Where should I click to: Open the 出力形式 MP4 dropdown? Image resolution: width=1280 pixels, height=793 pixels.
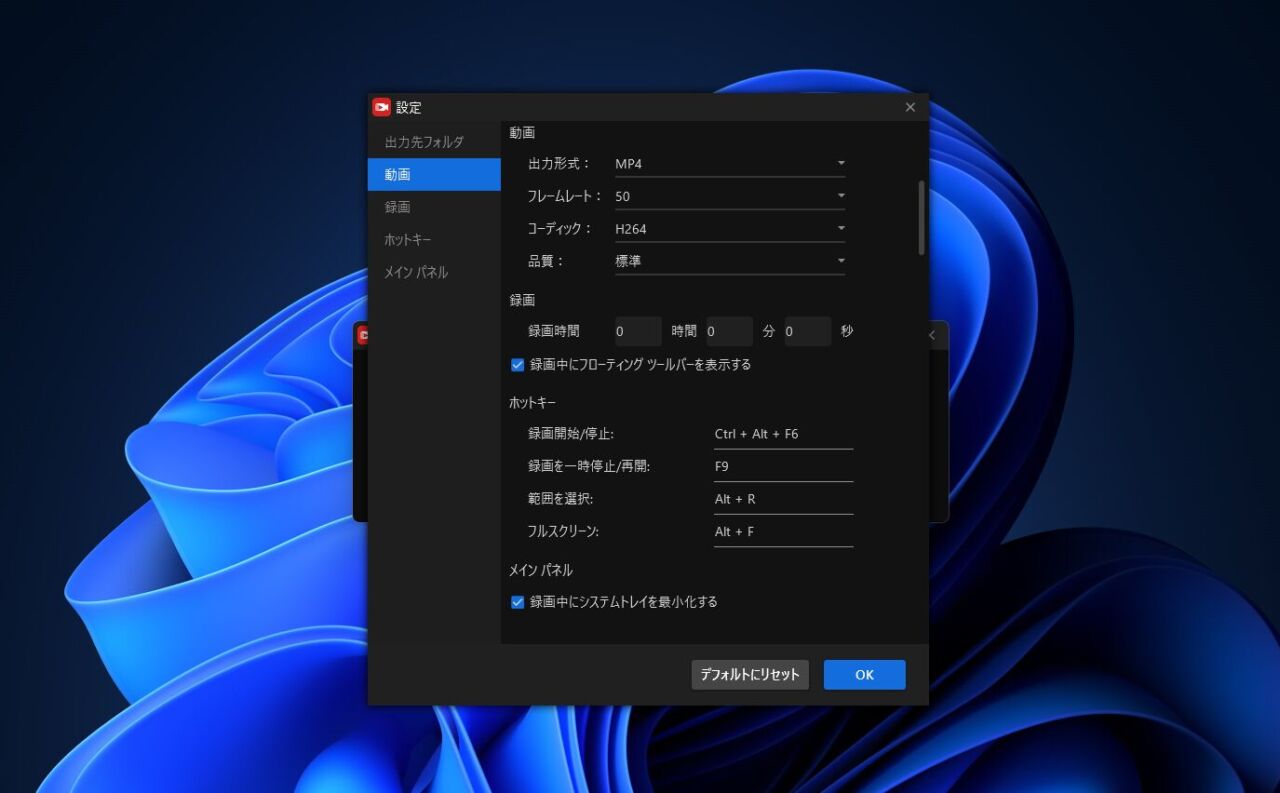[x=729, y=163]
